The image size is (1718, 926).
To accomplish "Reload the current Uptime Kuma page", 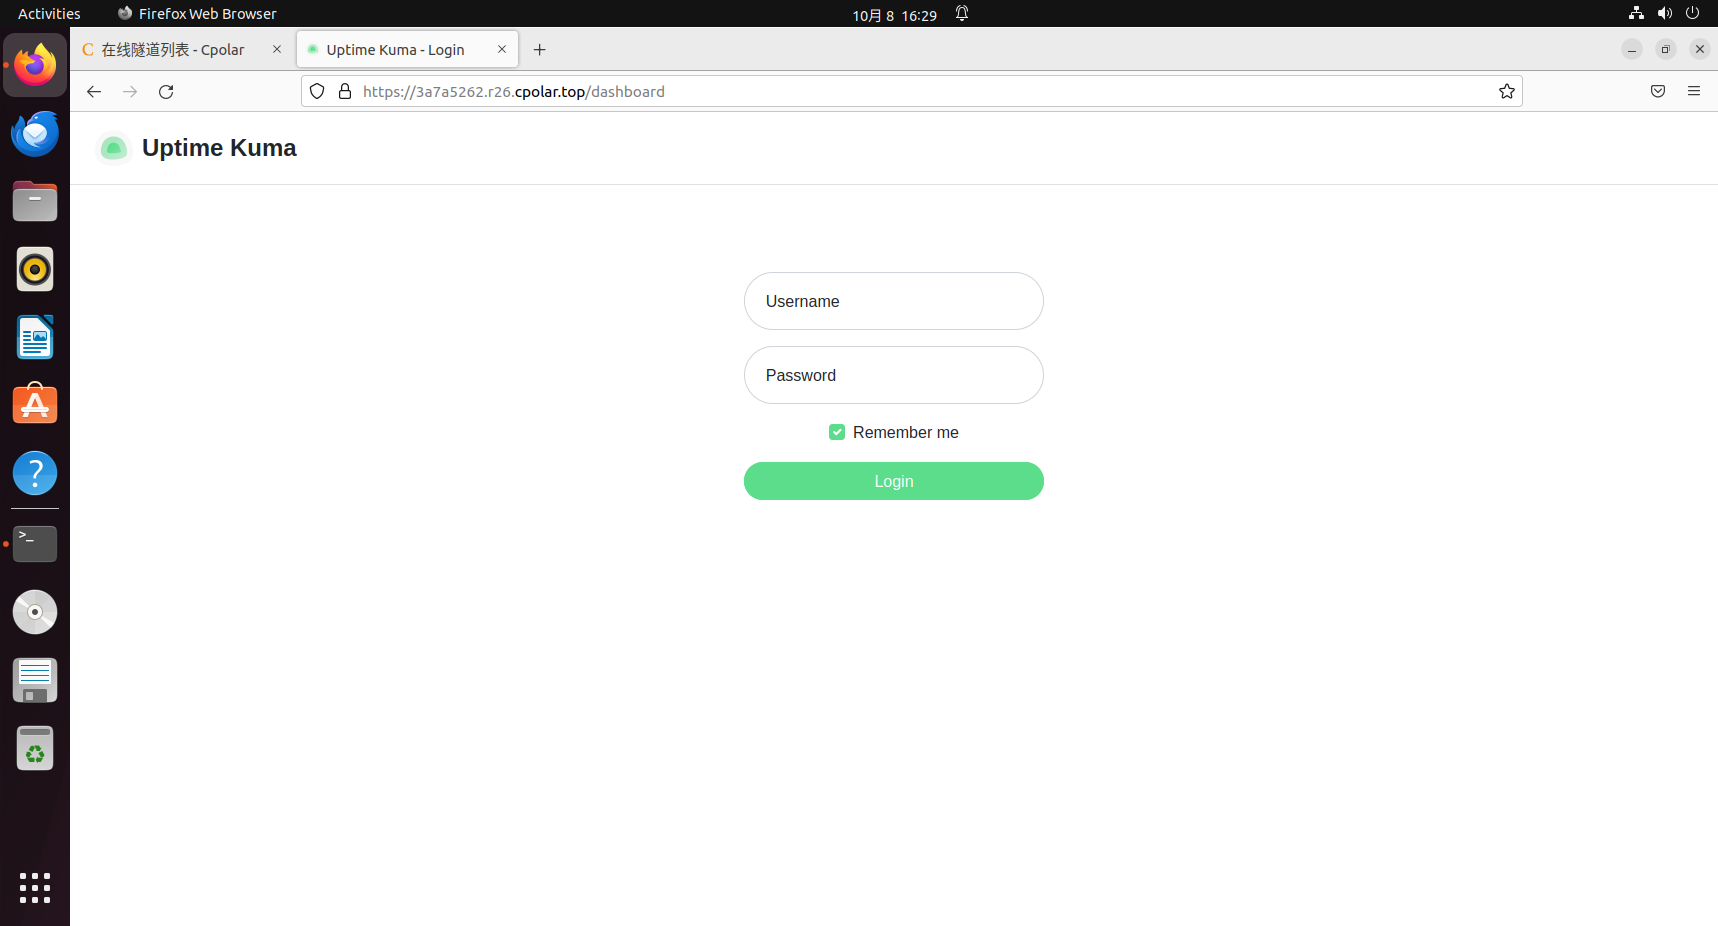I will [166, 91].
